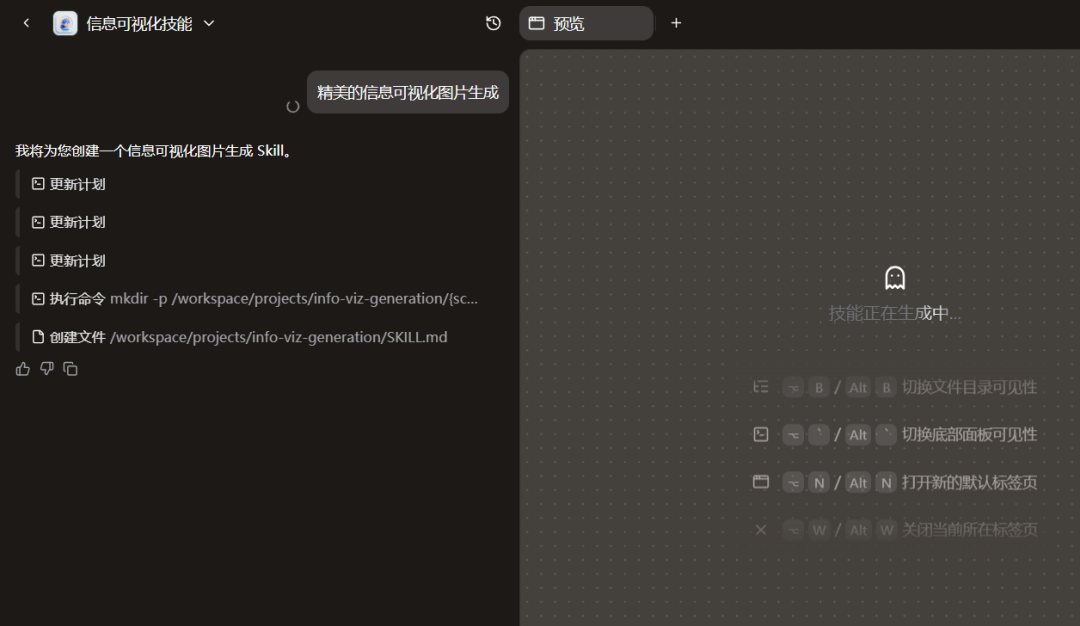1080x626 pixels.
Task: Click the 切换底部面板可见性 shortcut
Action: tap(968, 434)
